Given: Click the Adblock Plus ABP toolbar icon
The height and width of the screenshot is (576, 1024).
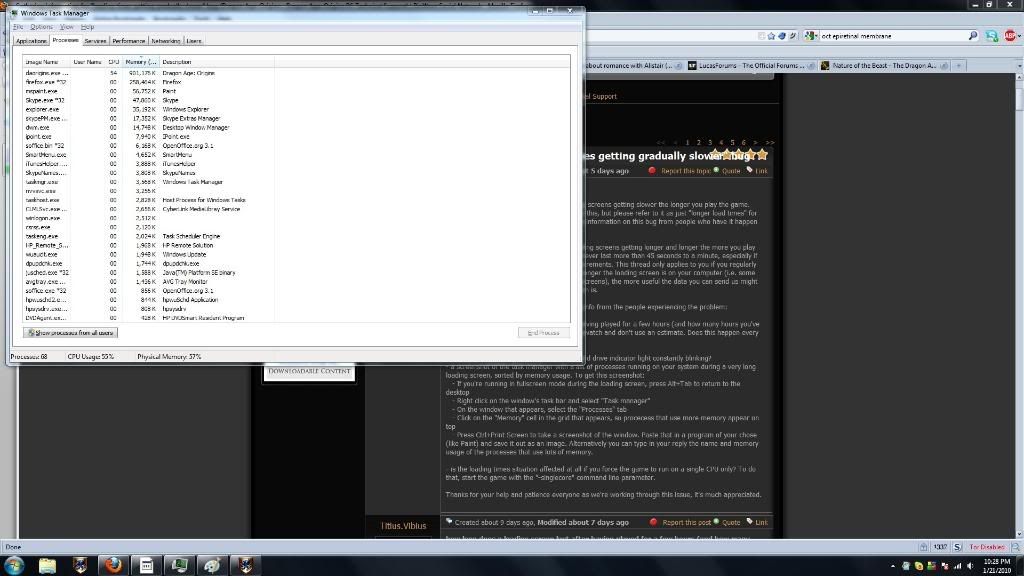Looking at the screenshot, I should click(1010, 36).
